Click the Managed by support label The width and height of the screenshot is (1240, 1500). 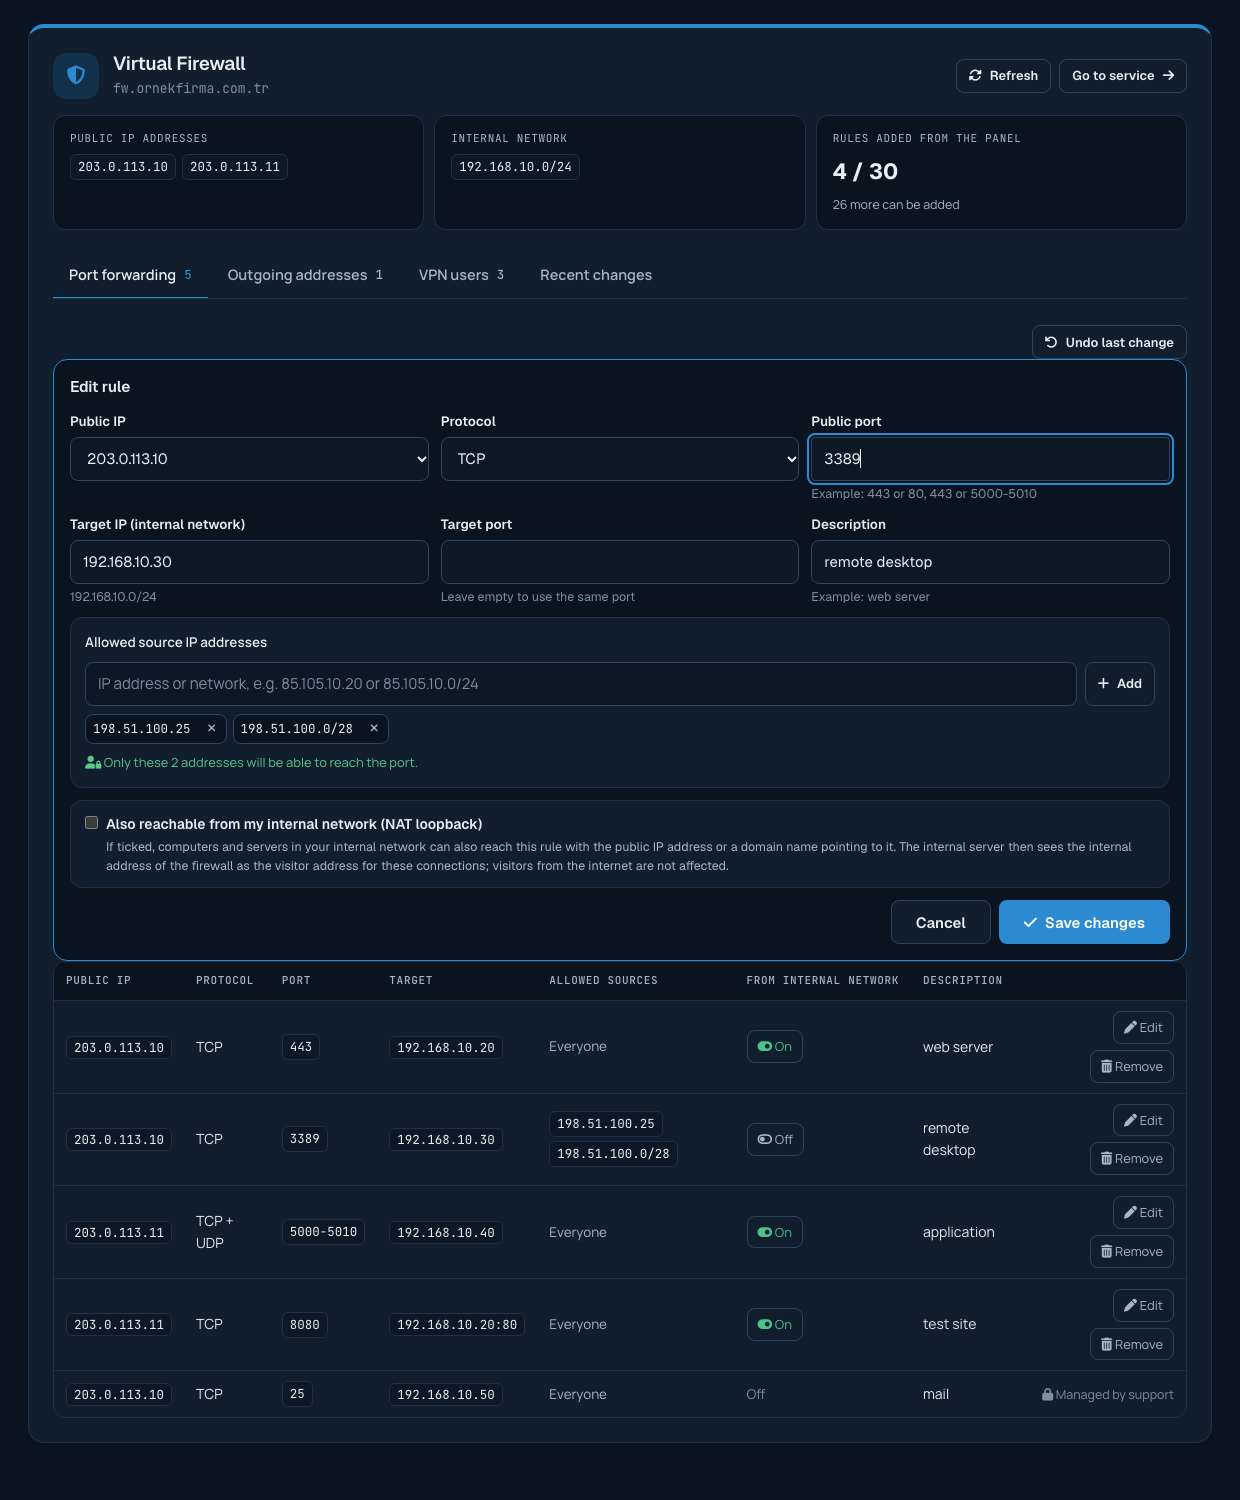tap(1108, 1395)
